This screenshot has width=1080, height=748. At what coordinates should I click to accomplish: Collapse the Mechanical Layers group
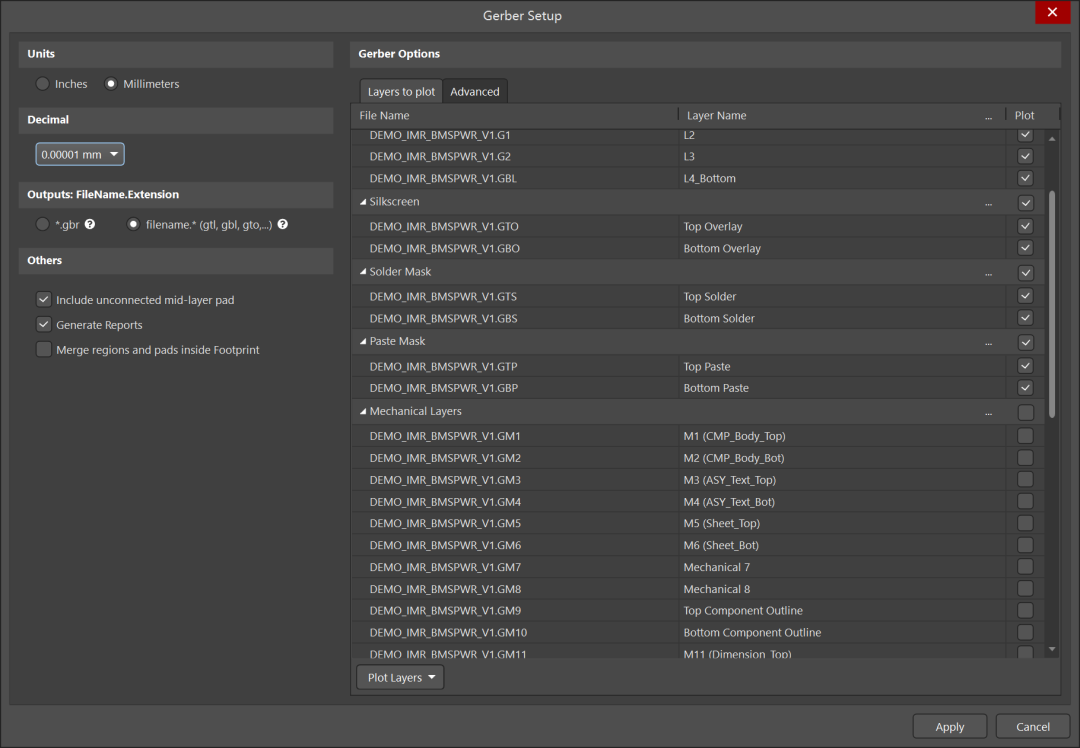363,411
